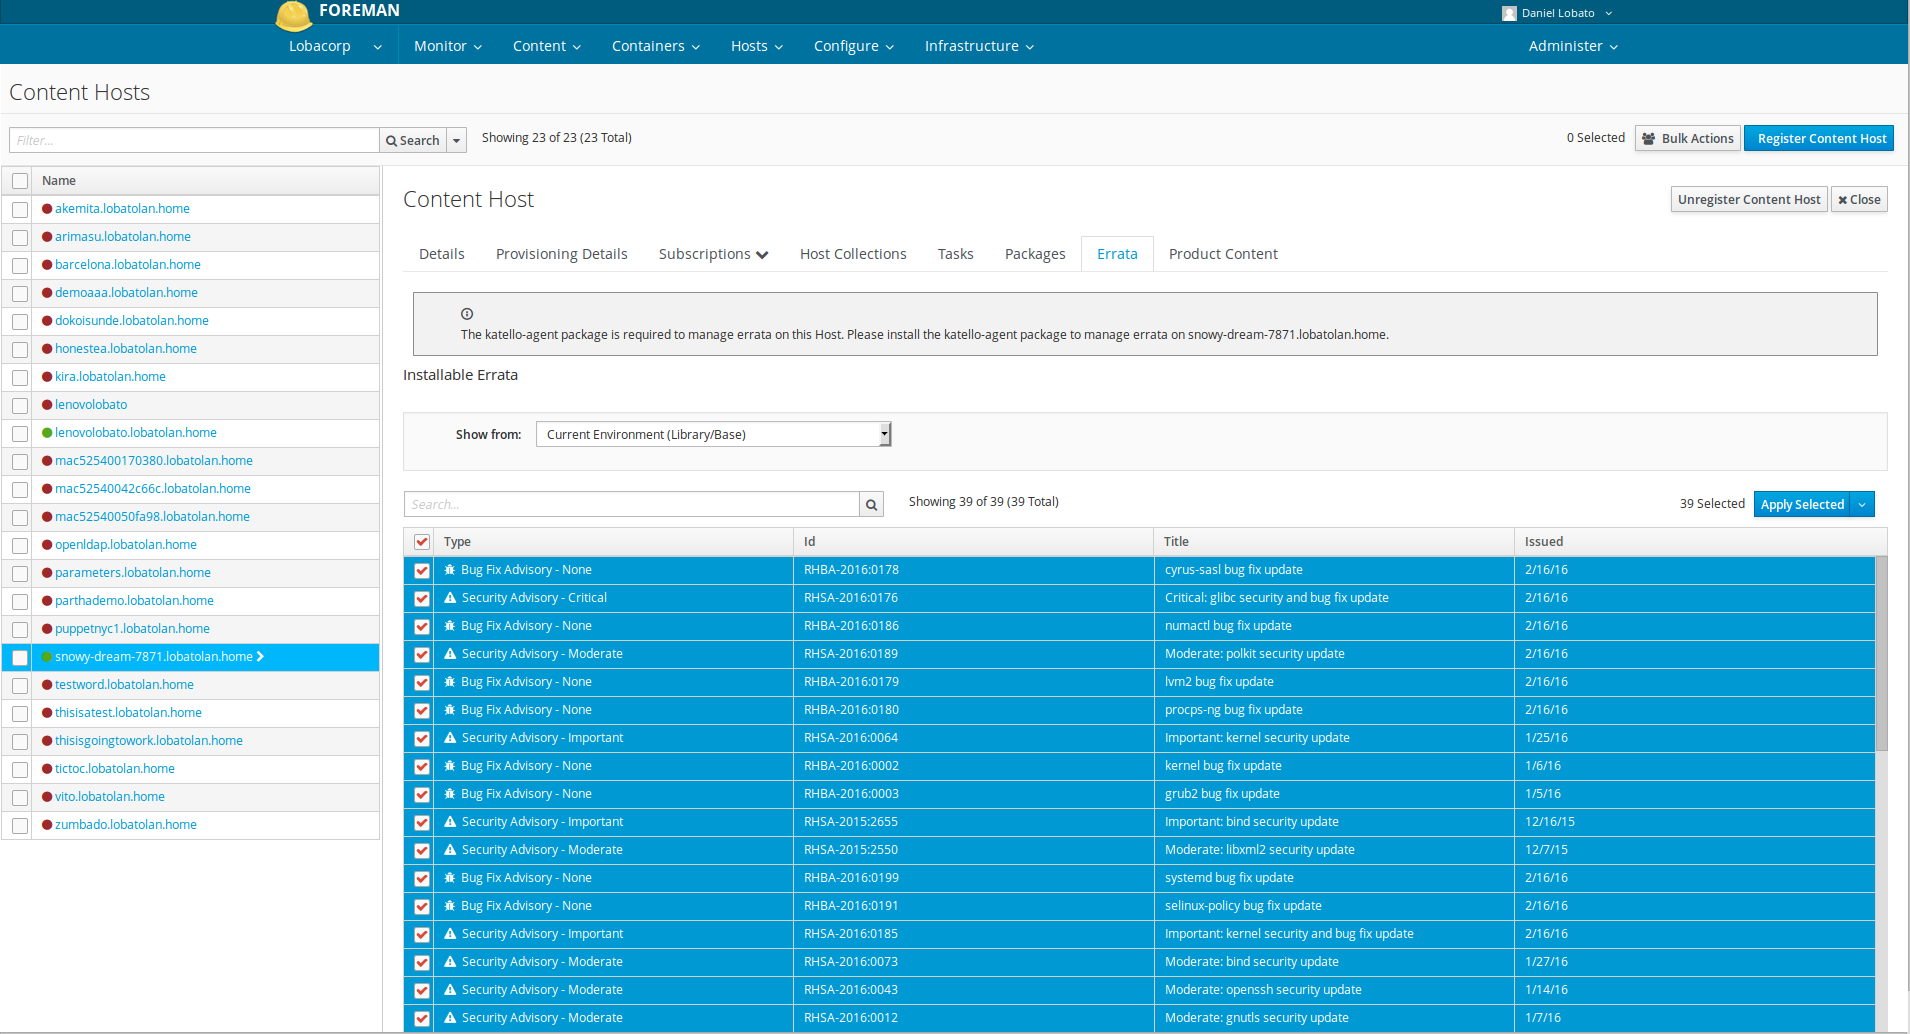Deselect the RHSA-2016:0064 kernel errata checkbox

(x=422, y=739)
